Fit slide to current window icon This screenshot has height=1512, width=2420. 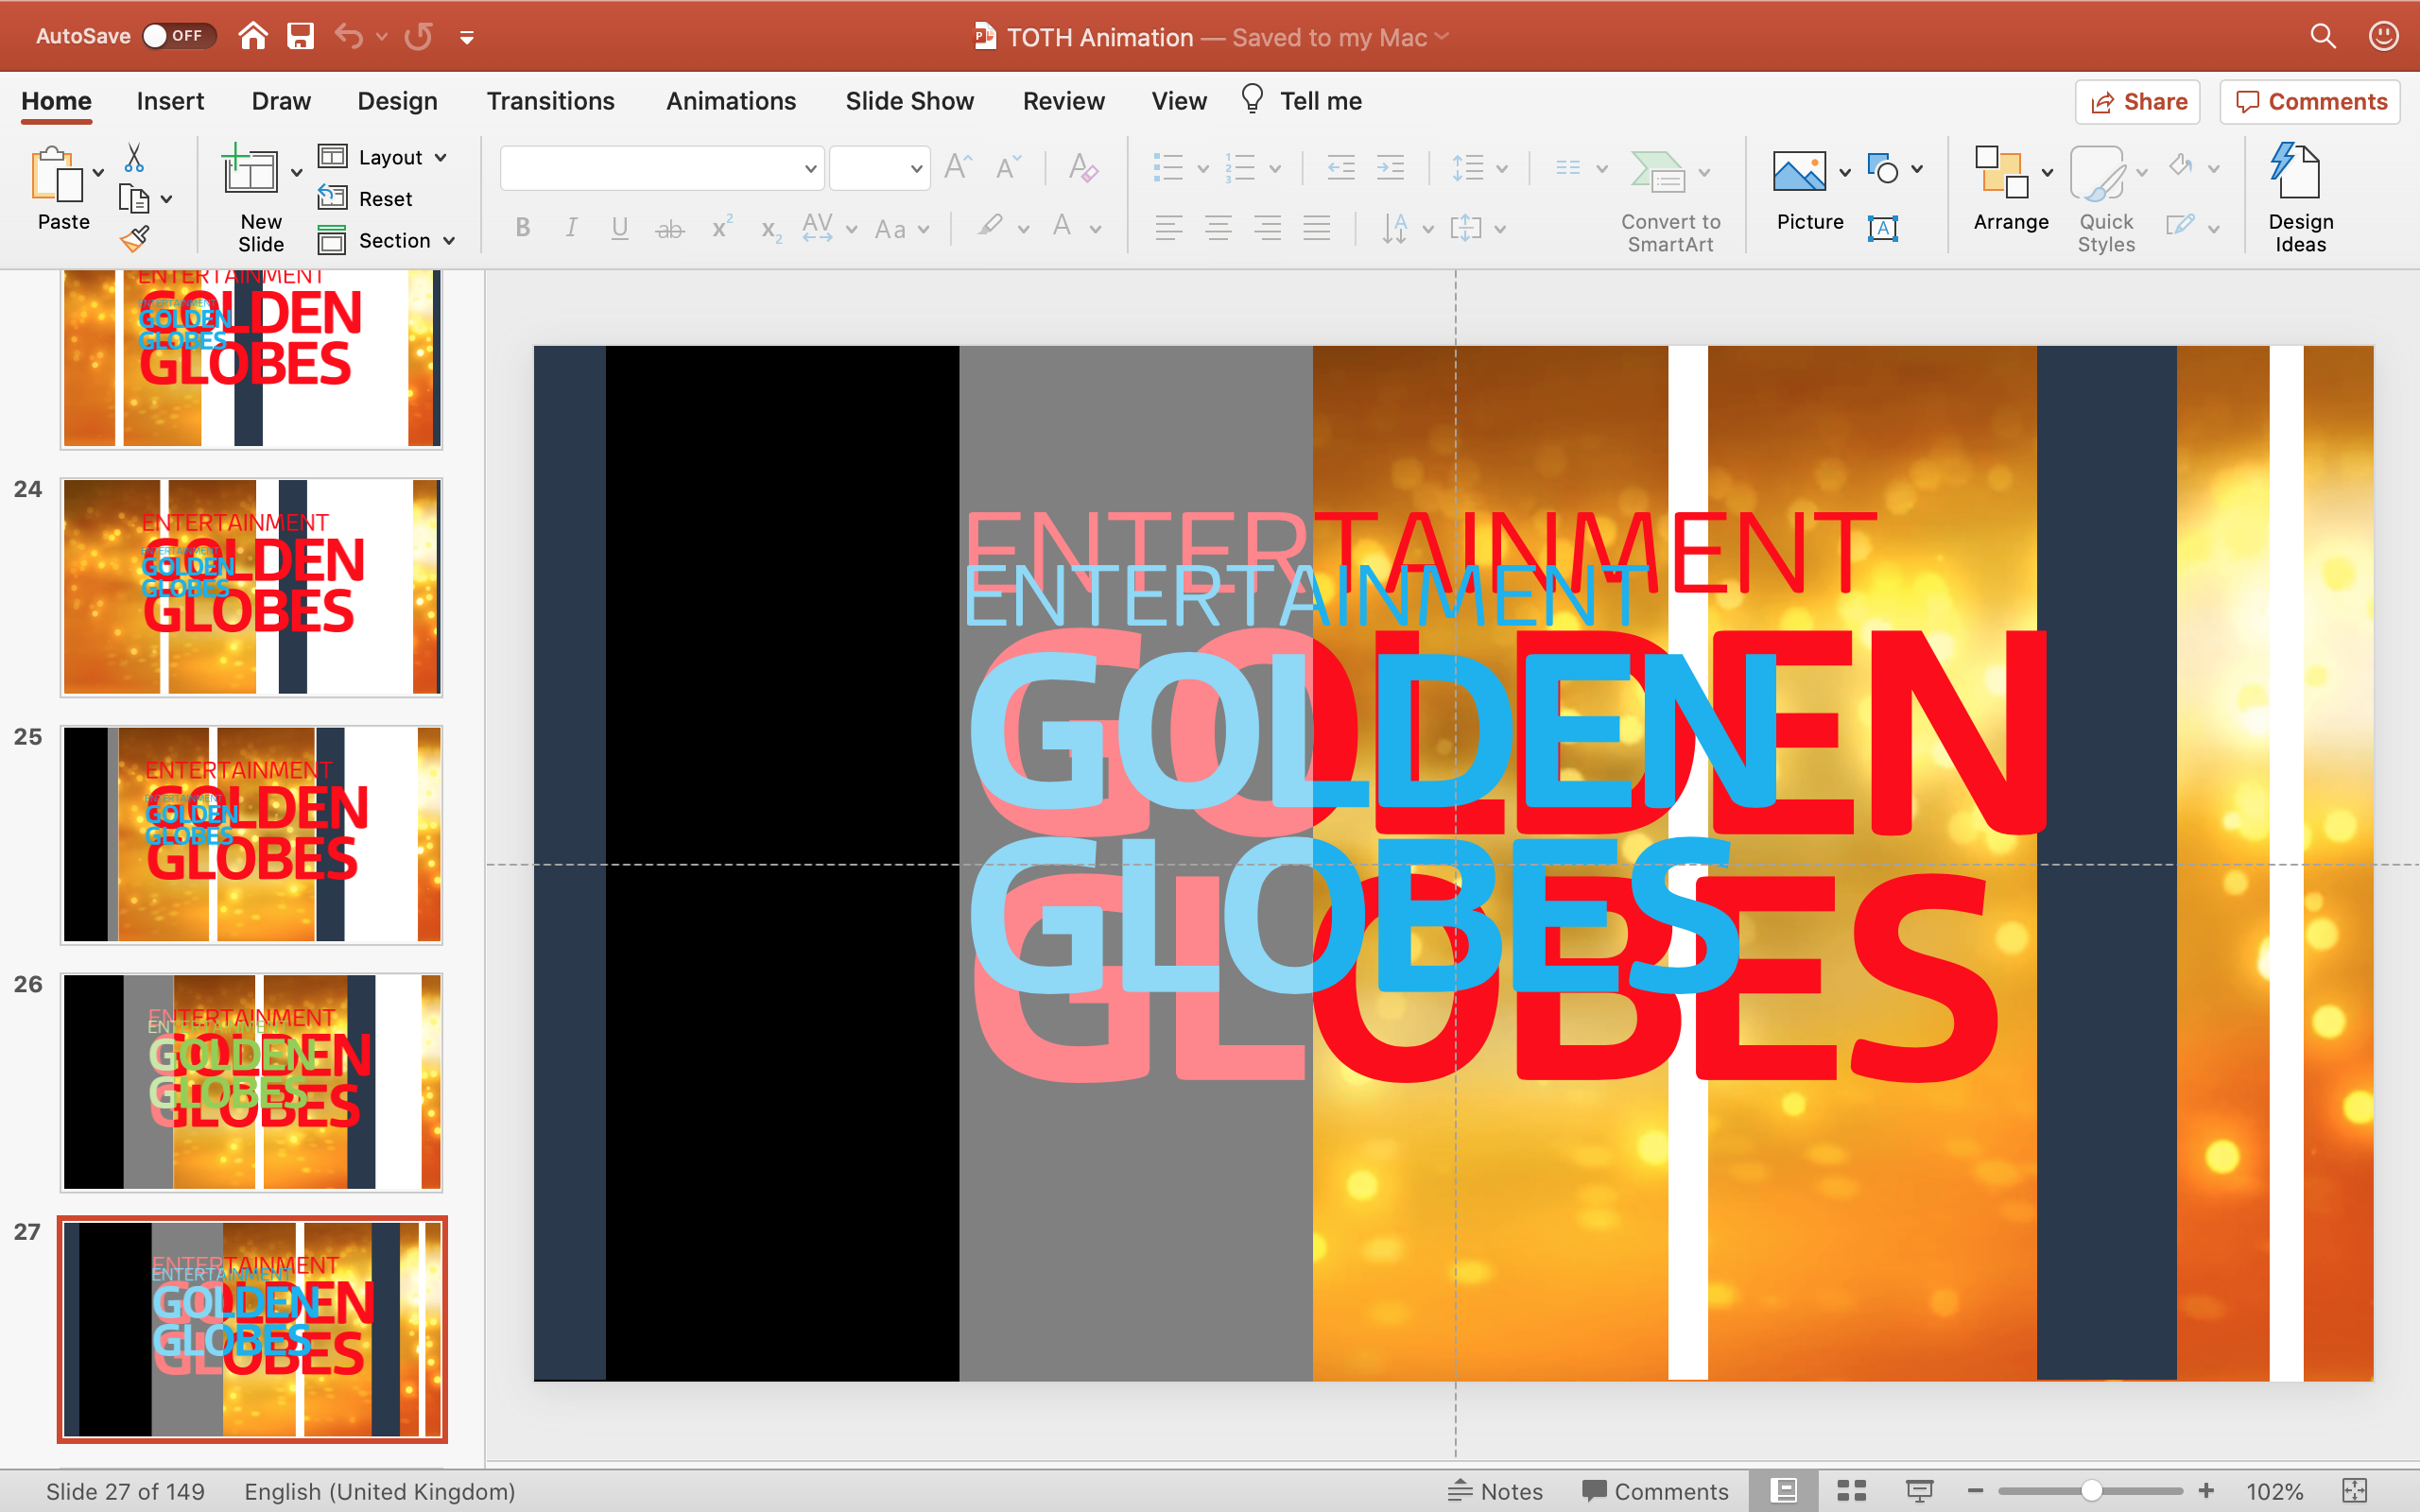point(2355,1491)
